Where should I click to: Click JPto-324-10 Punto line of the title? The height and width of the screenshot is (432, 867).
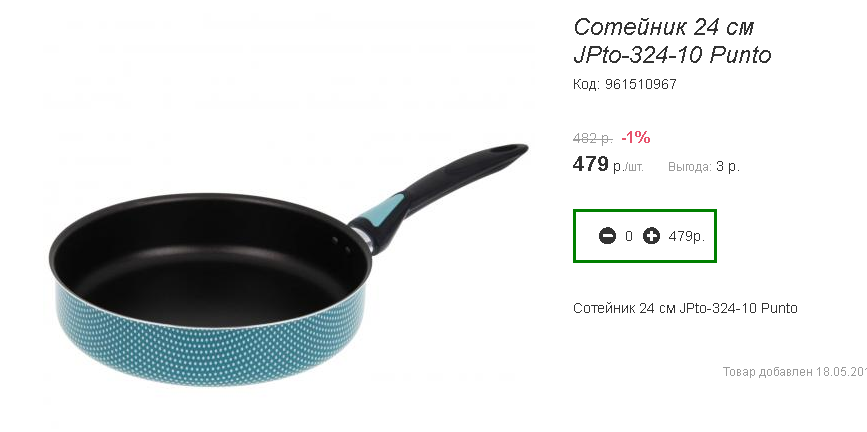[672, 55]
